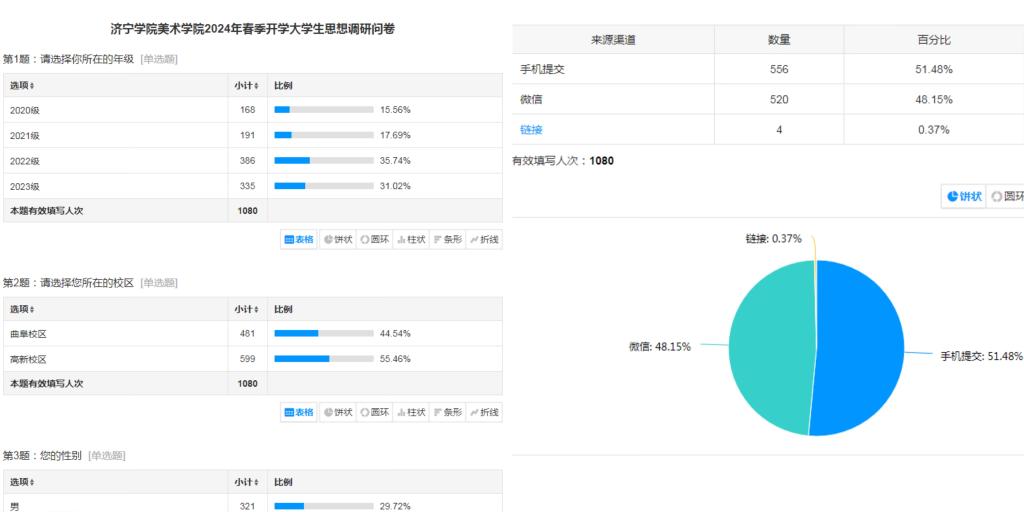Click 圆环 donut icon under question 2
This screenshot has width=1024, height=512.
[375, 412]
